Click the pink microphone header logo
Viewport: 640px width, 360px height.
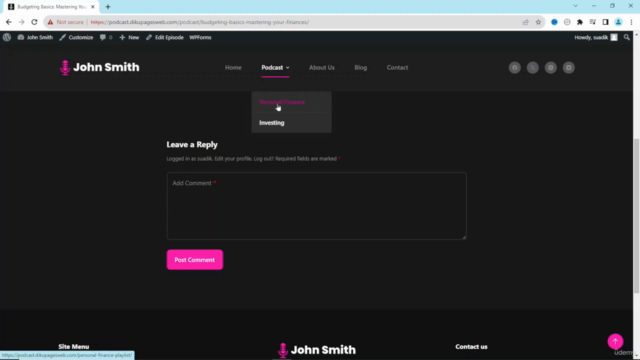[65, 67]
